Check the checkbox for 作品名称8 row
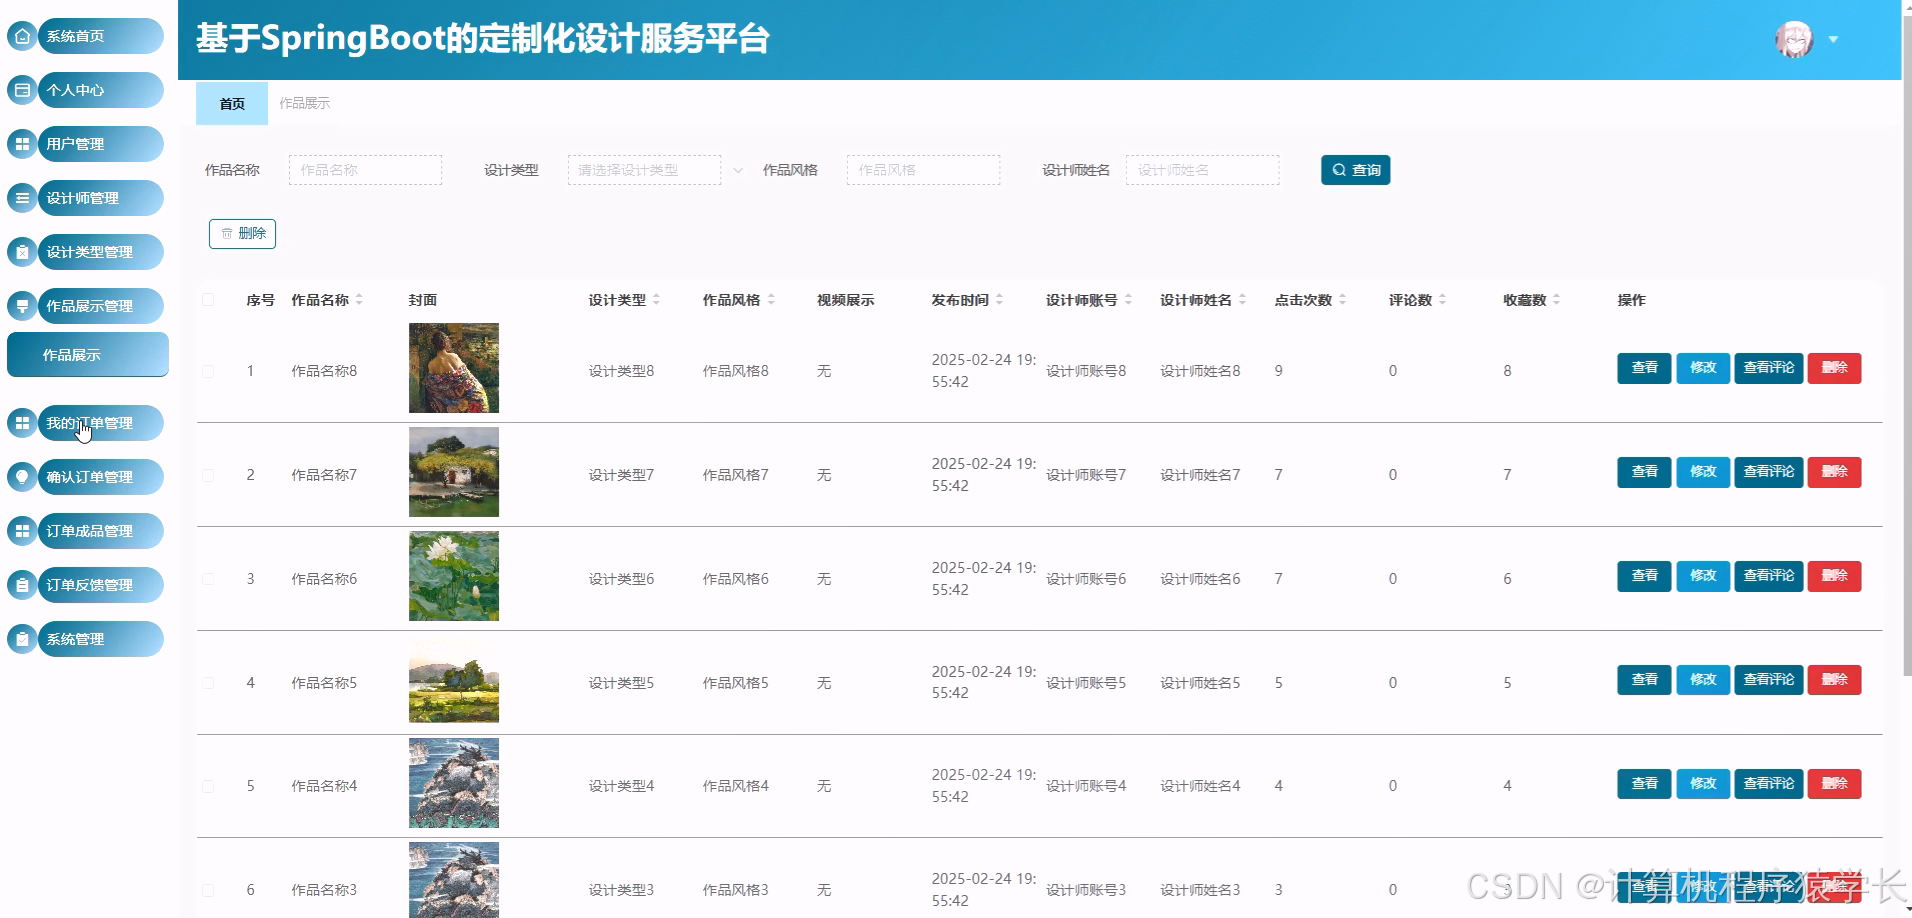Screen dimensions: 1912x918 208,370
